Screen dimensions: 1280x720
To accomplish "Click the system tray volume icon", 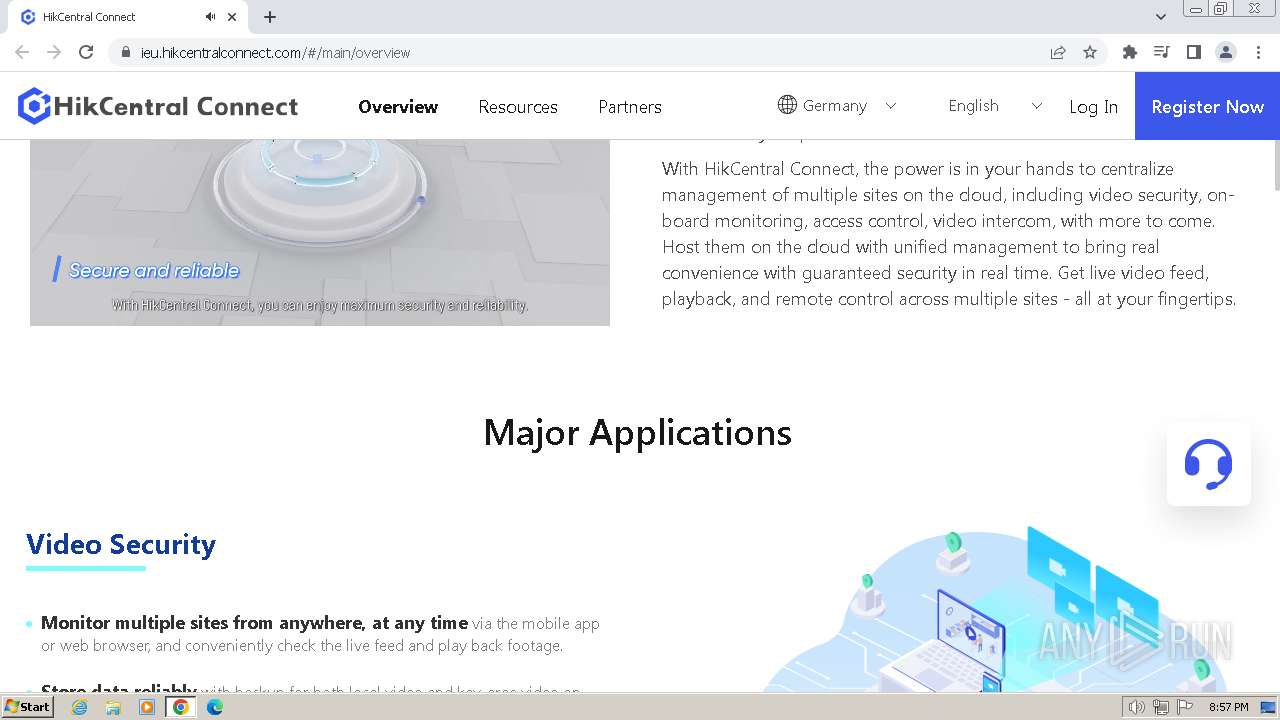I will pos(1136,707).
